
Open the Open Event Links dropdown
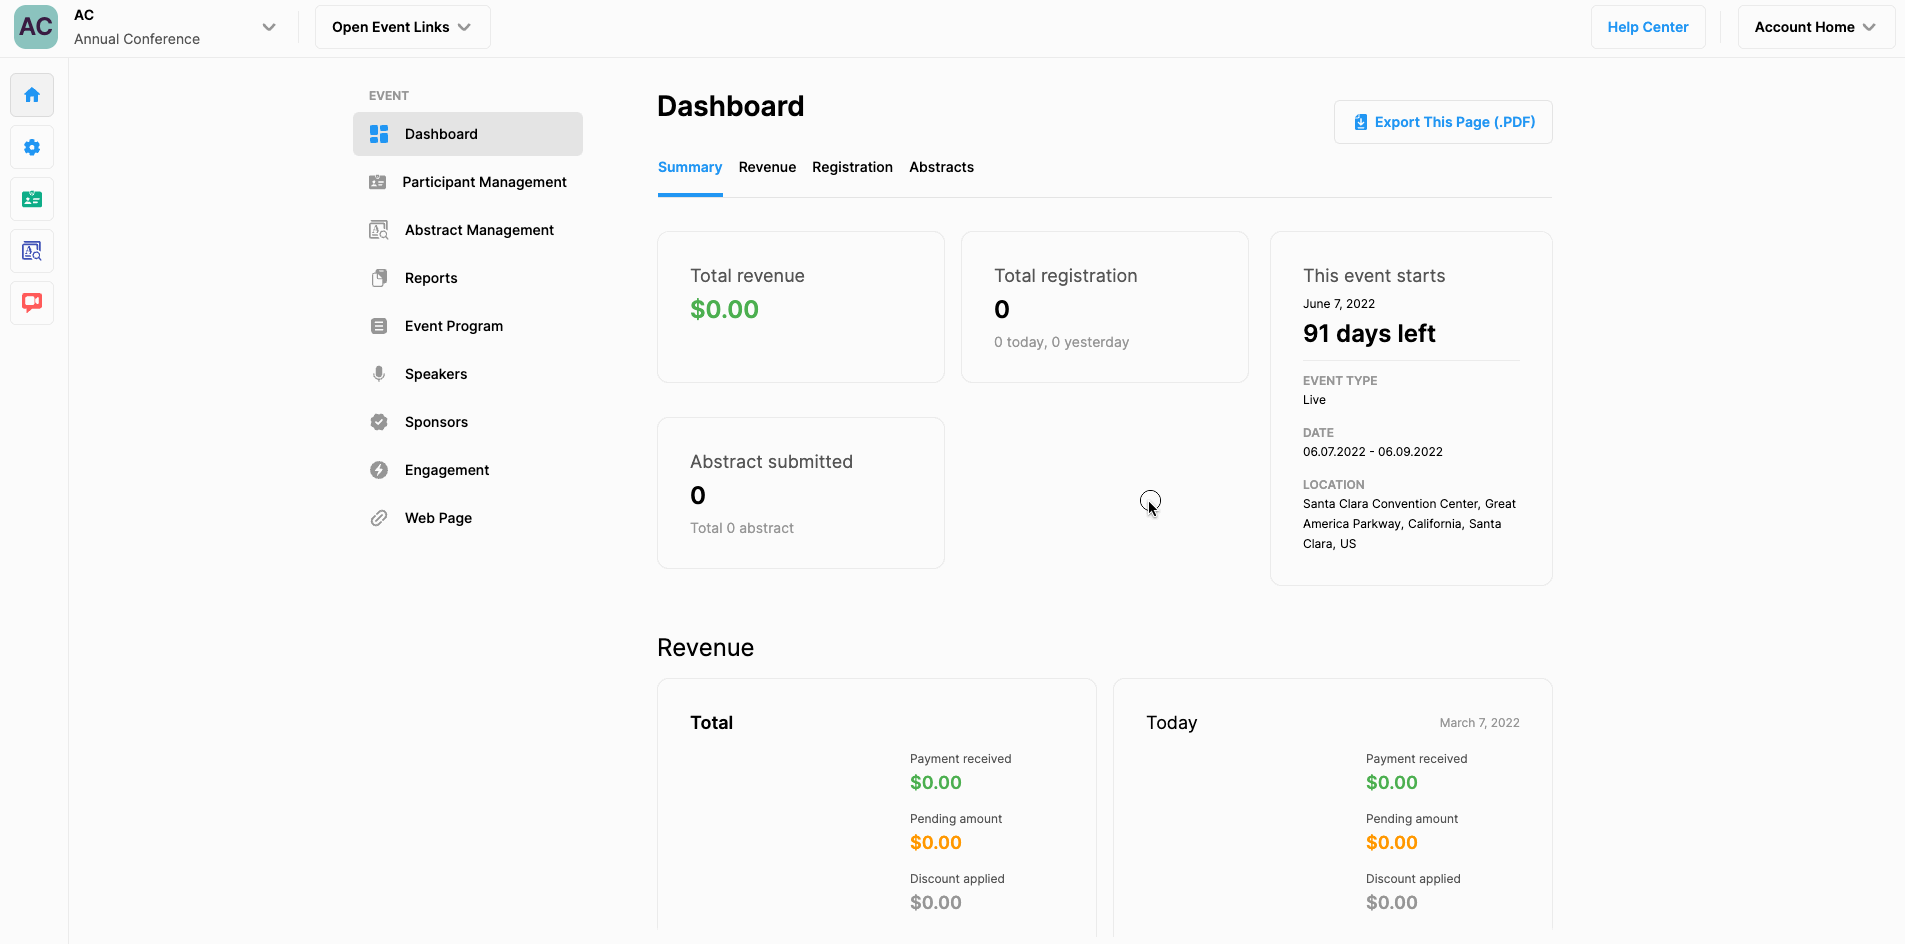[402, 27]
